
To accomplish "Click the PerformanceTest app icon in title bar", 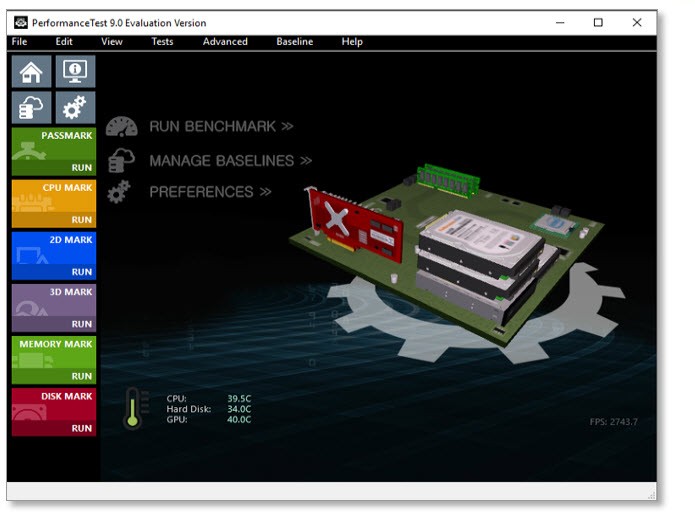I will 20,23.
